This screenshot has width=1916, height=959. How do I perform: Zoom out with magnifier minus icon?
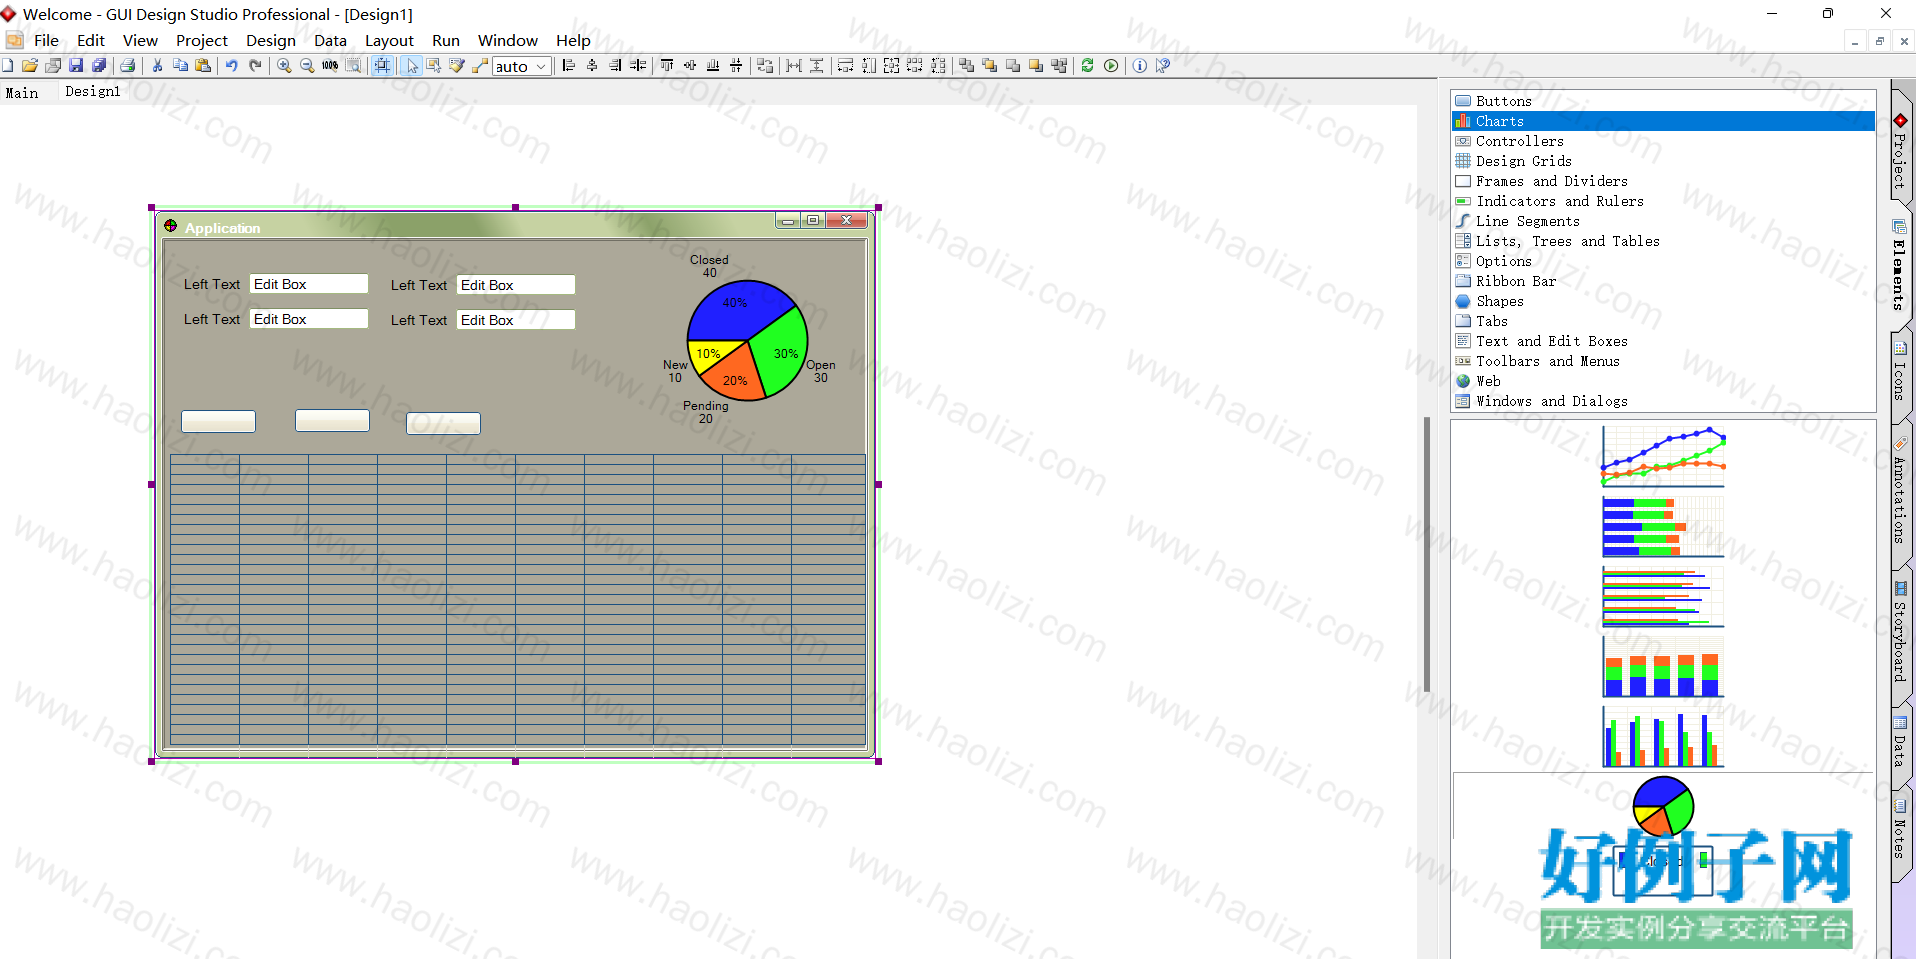click(x=307, y=66)
